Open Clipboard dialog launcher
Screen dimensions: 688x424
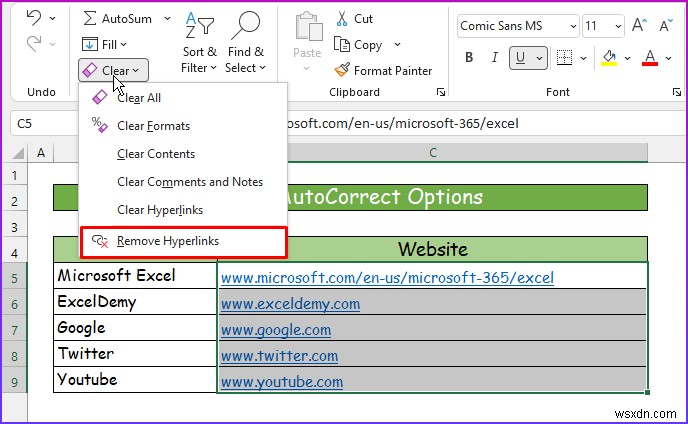point(441,92)
